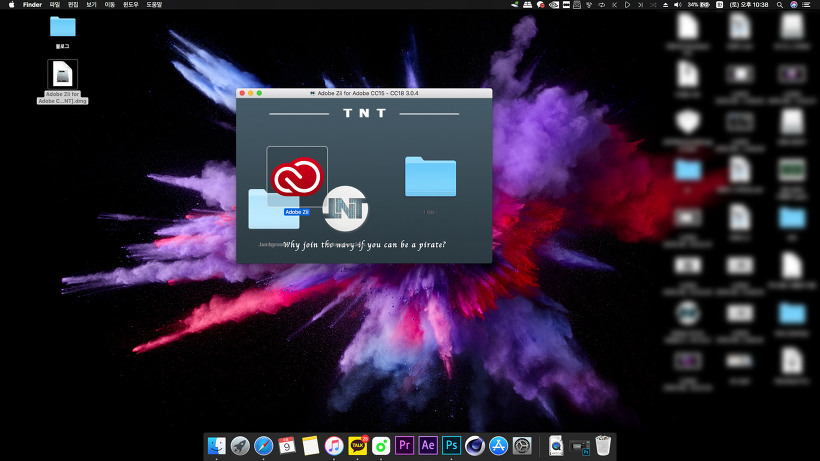The width and height of the screenshot is (820, 461).
Task: Click the installer window title bar text
Action: pos(368,93)
